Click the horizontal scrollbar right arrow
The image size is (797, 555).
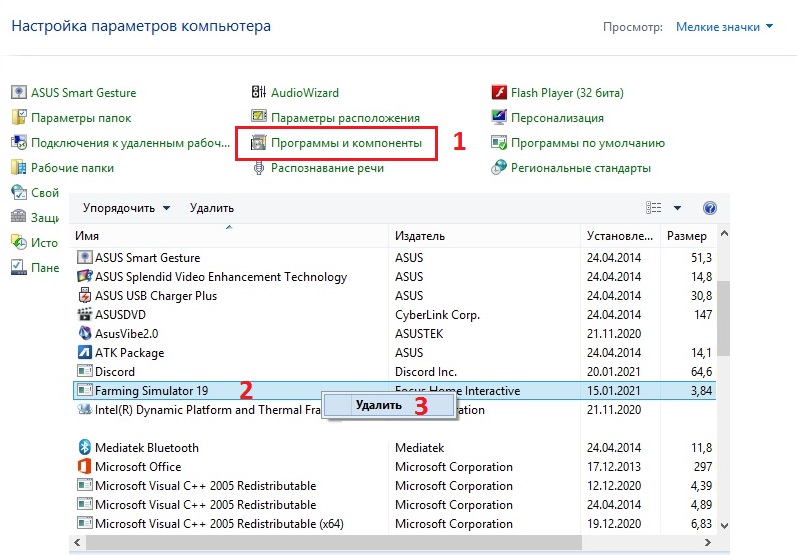707,542
